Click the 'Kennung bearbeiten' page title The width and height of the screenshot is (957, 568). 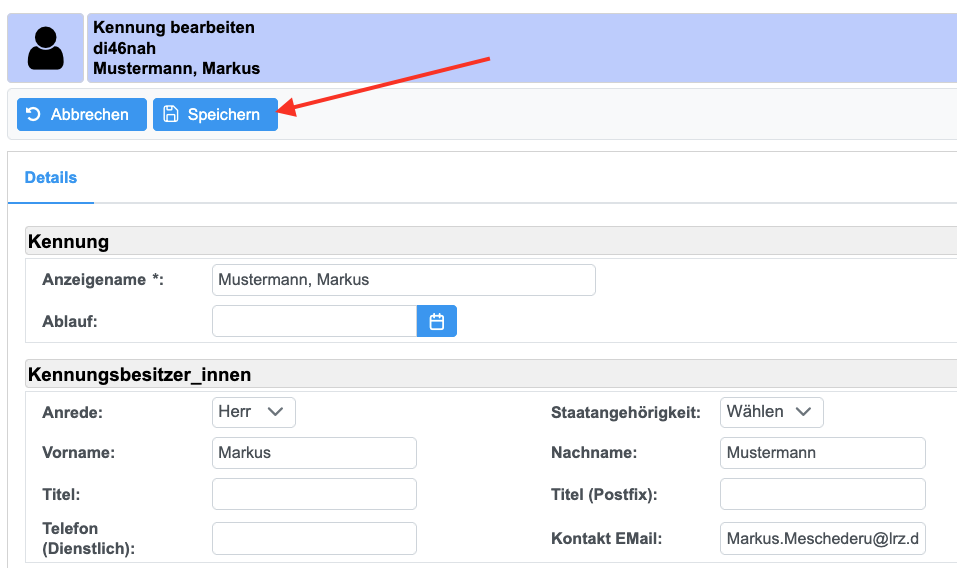(x=173, y=27)
